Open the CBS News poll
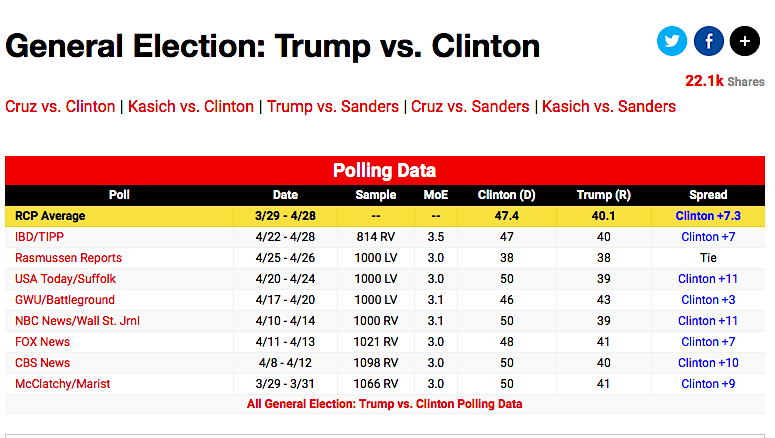Image resolution: width=775 pixels, height=438 pixels. [x=42, y=363]
